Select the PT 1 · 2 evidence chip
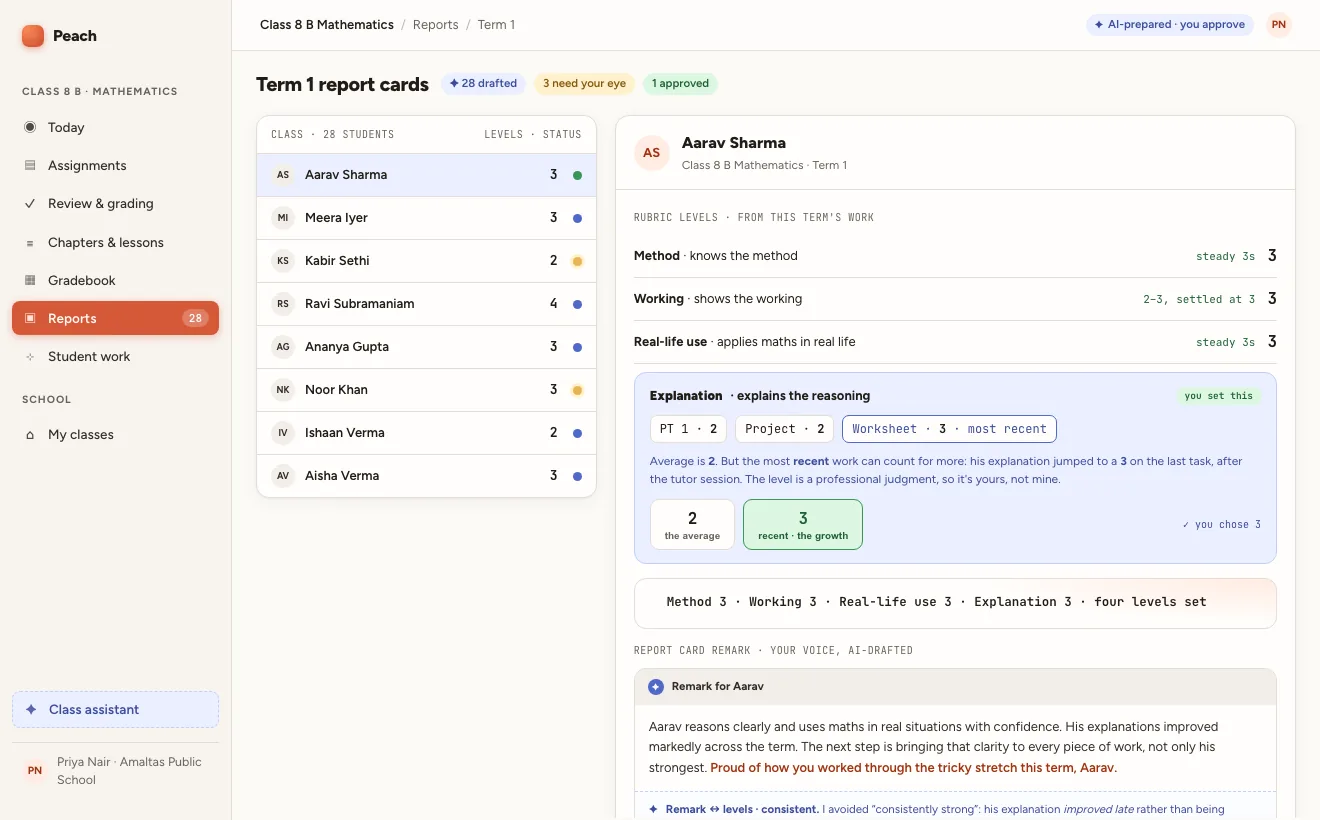The height and width of the screenshot is (820, 1320). click(x=688, y=428)
